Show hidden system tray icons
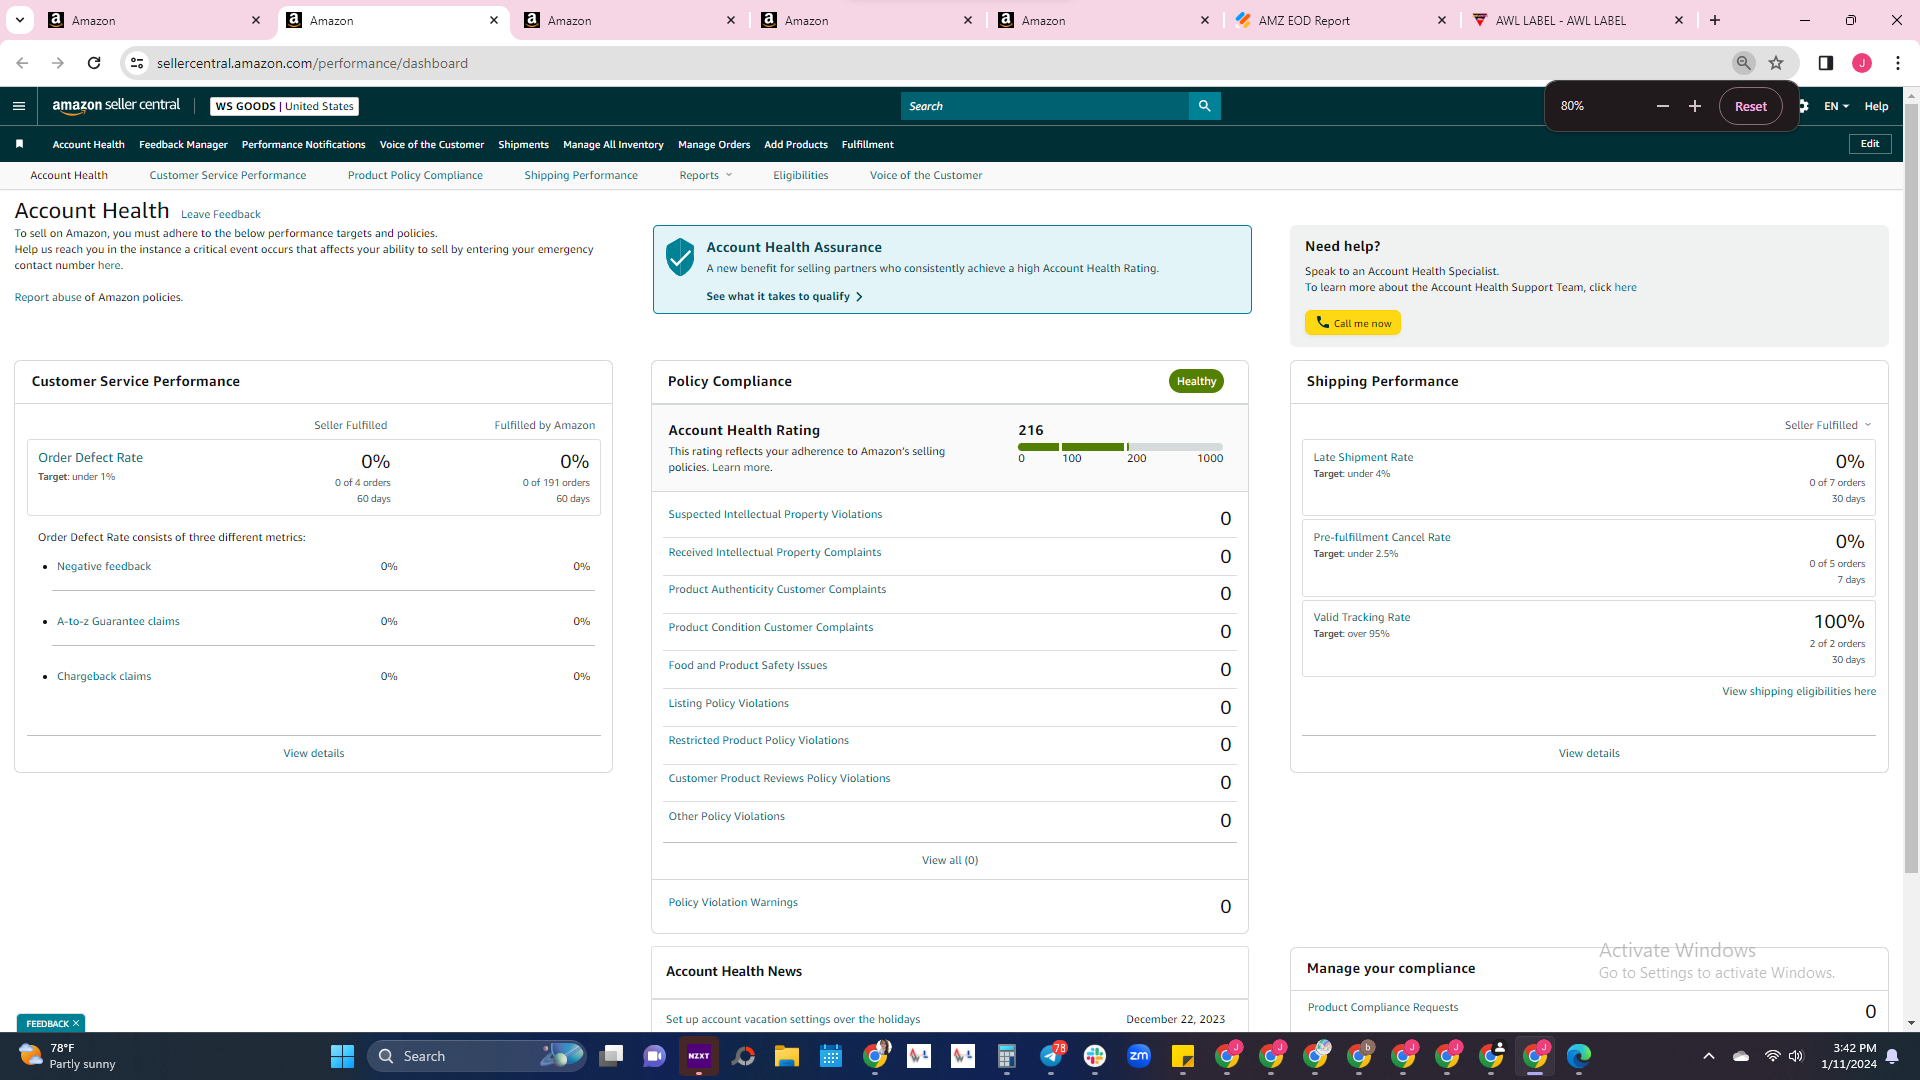 click(x=1708, y=1056)
